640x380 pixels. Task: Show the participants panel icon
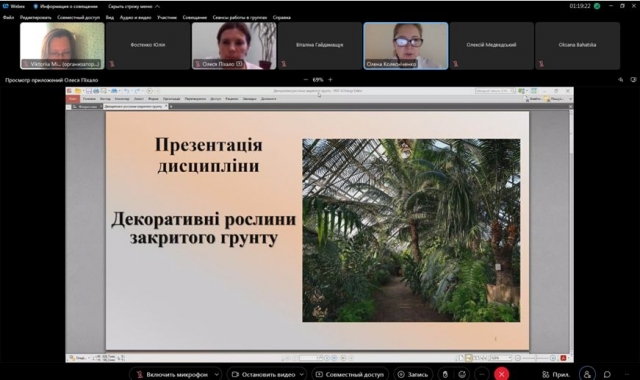(x=587, y=374)
